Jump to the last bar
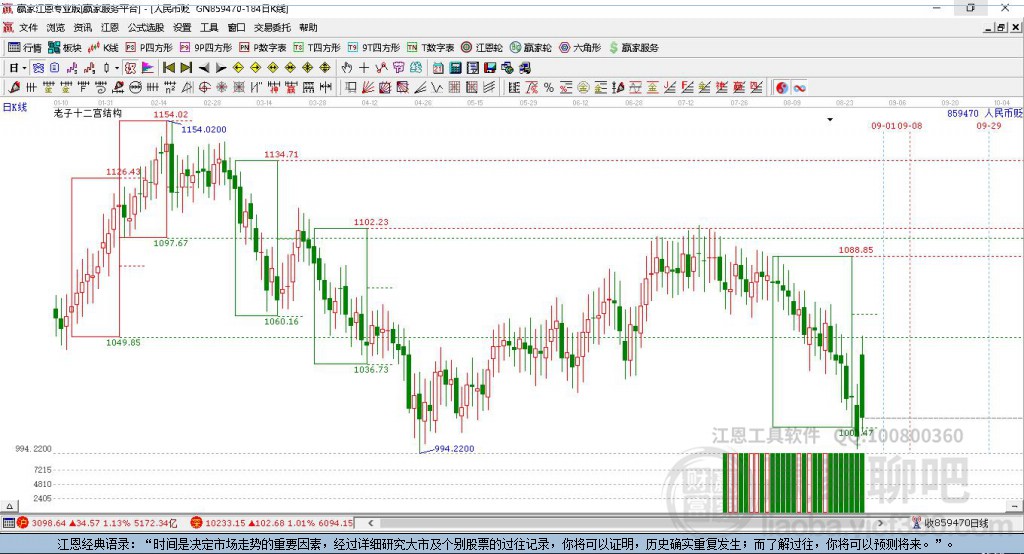This screenshot has height=554, width=1024. coord(186,68)
